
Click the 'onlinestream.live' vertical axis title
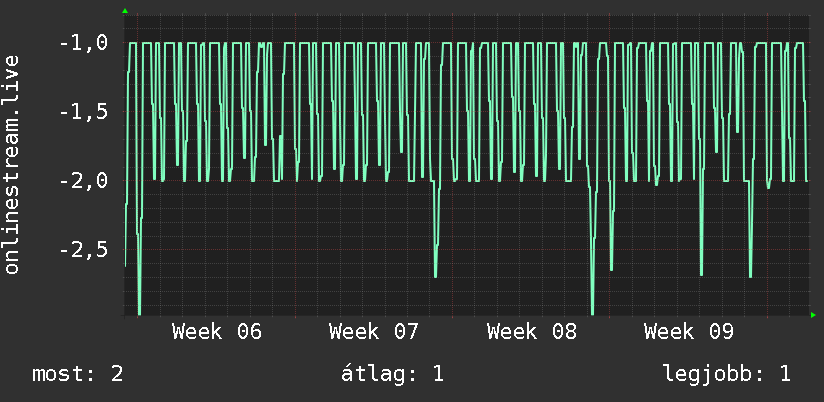[12, 164]
